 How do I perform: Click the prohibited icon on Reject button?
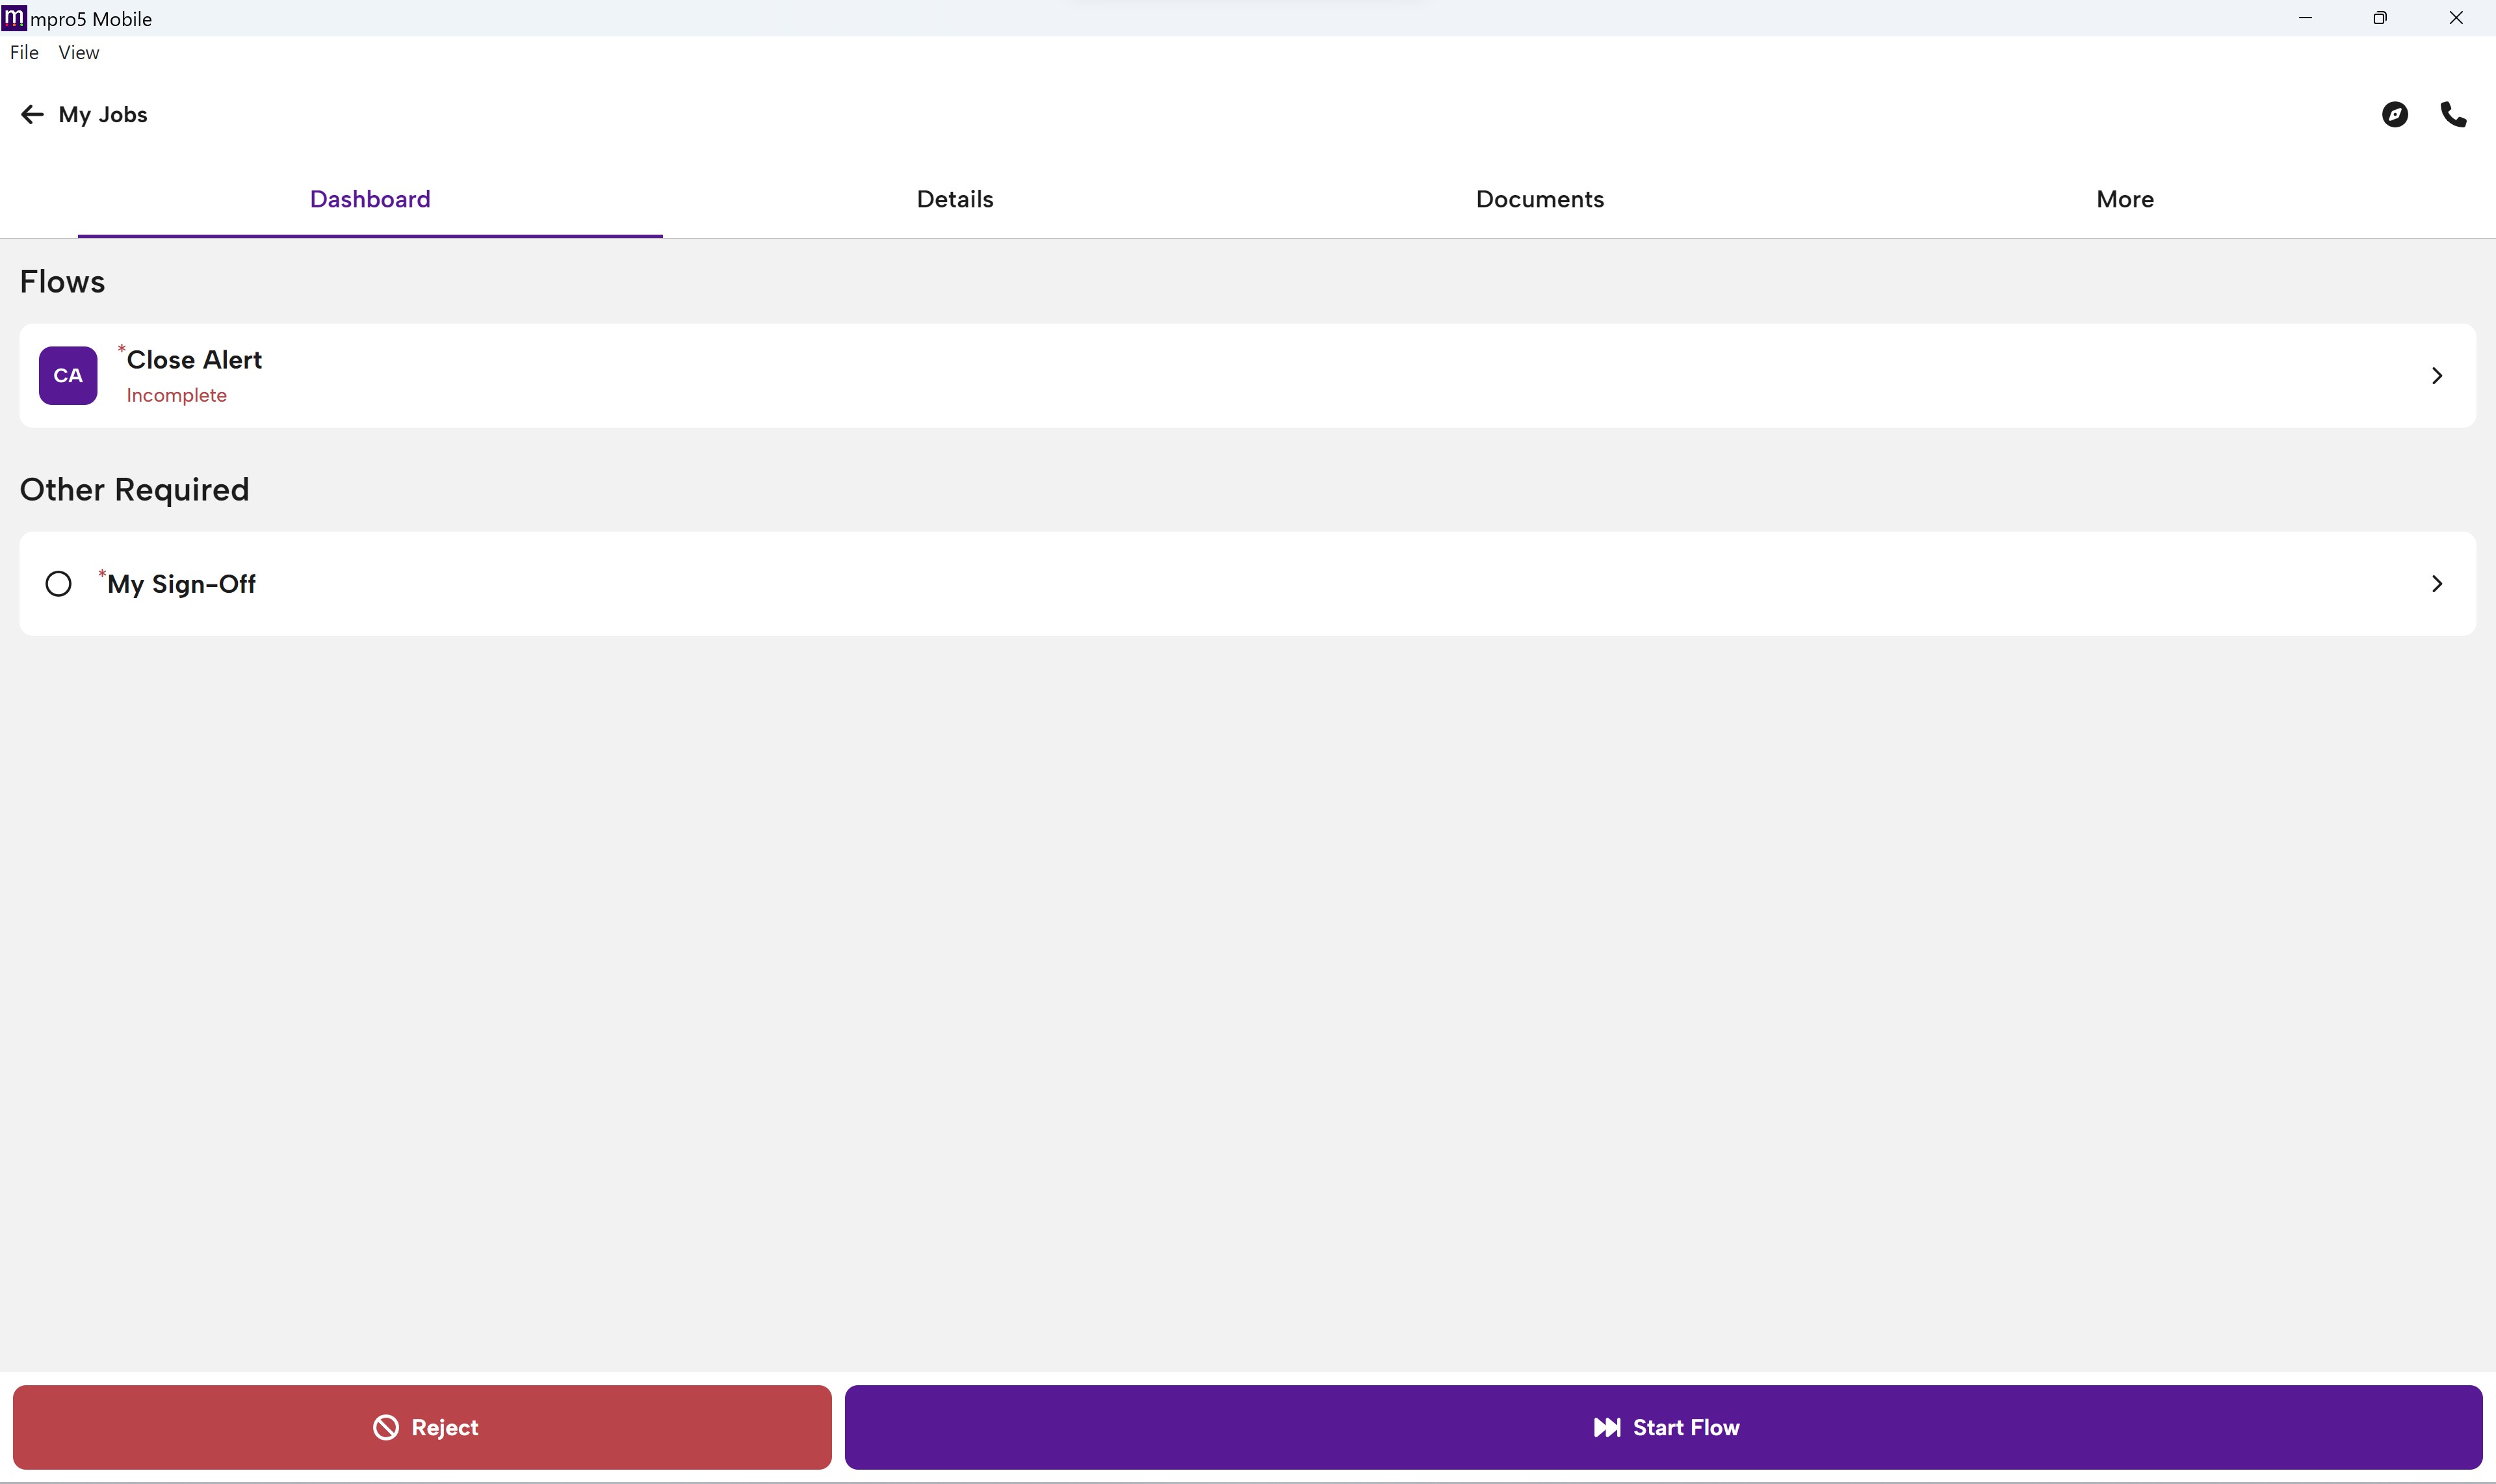point(386,1427)
